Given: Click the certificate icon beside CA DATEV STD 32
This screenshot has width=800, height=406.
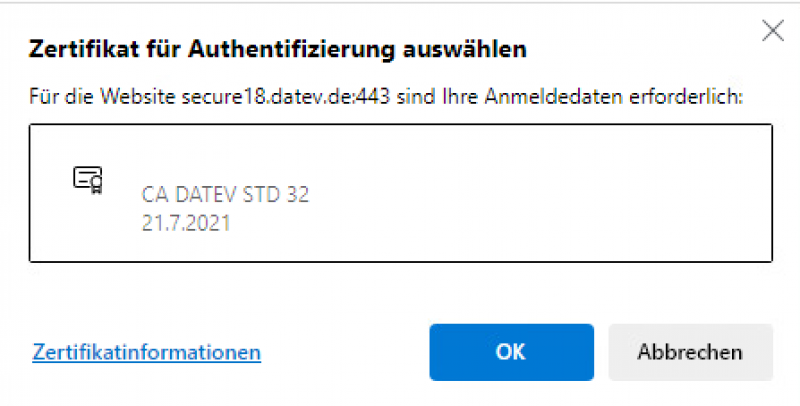Looking at the screenshot, I should pos(88,179).
